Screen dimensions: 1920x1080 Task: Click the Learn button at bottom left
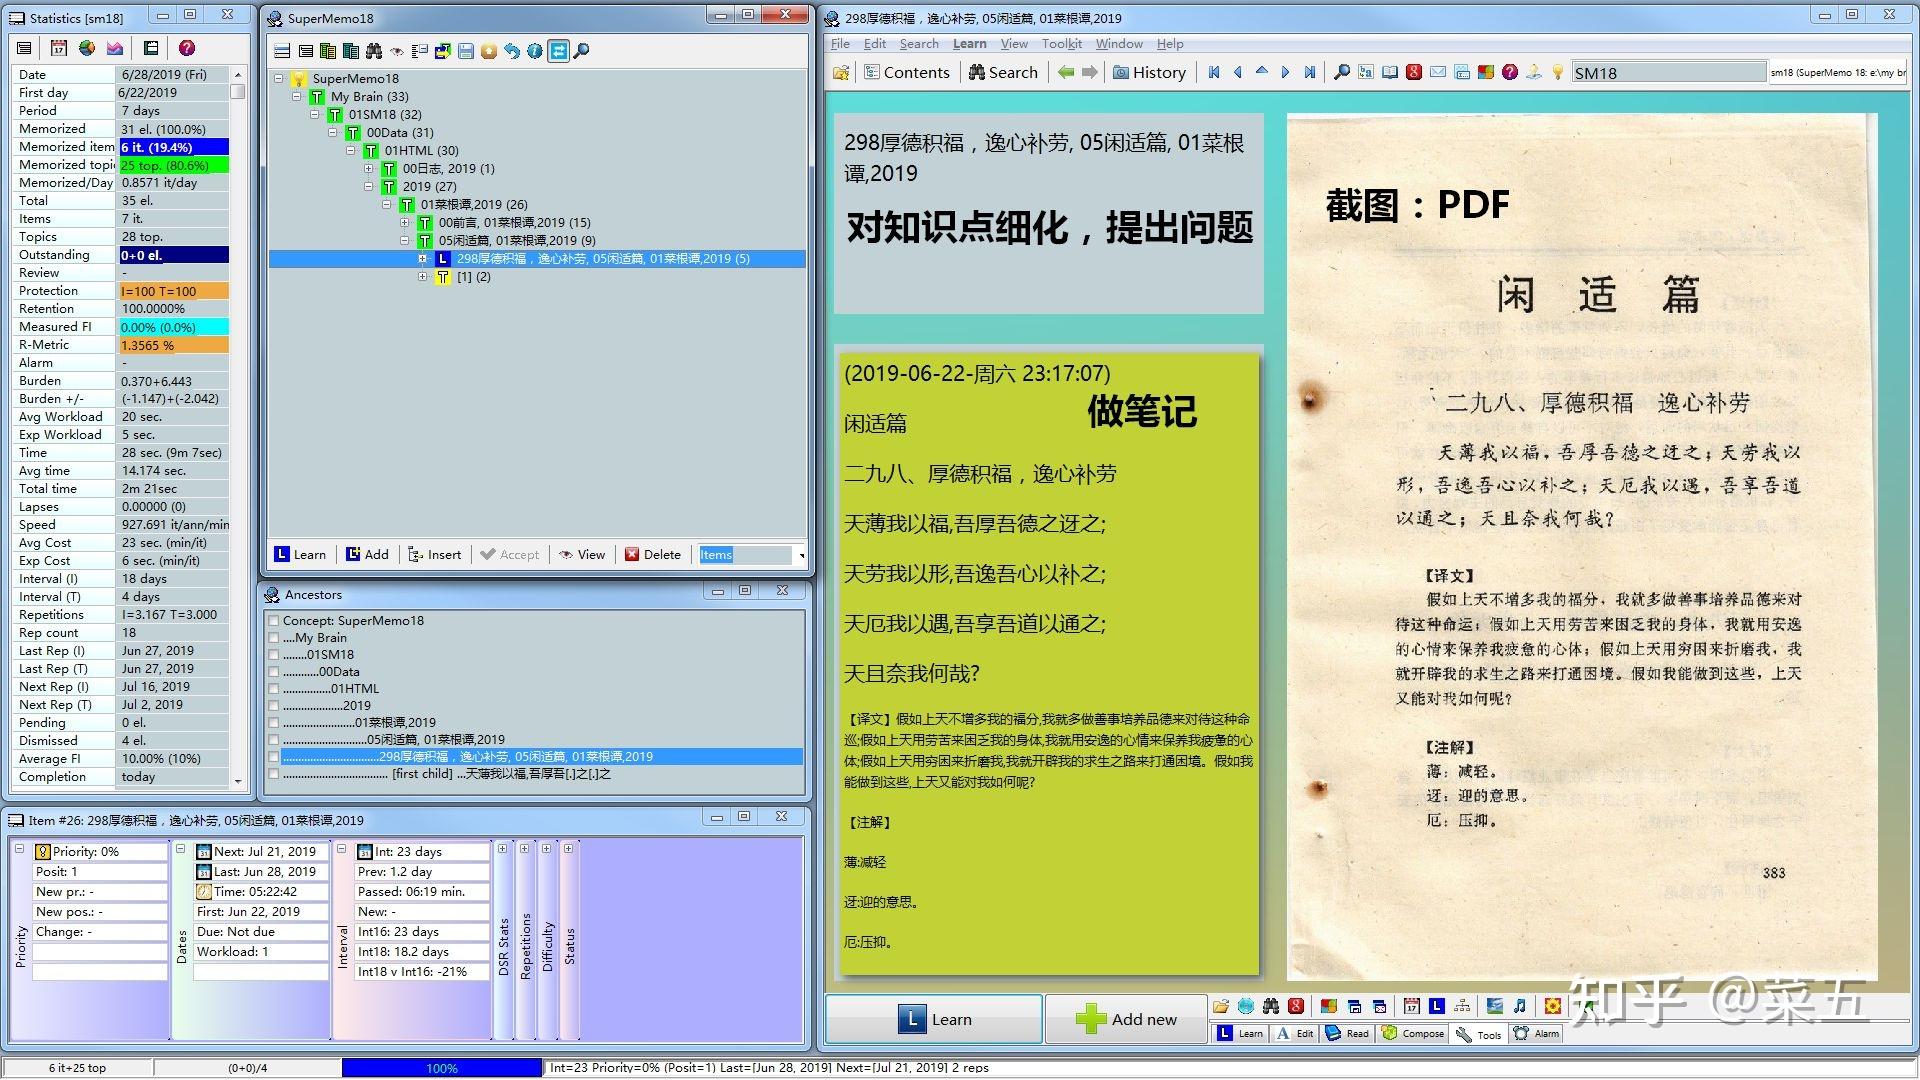coord(932,1018)
